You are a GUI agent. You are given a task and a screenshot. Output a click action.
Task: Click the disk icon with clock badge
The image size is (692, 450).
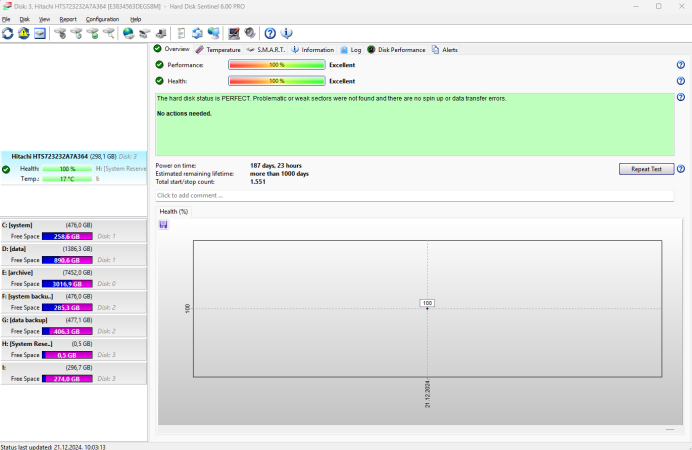(76, 33)
